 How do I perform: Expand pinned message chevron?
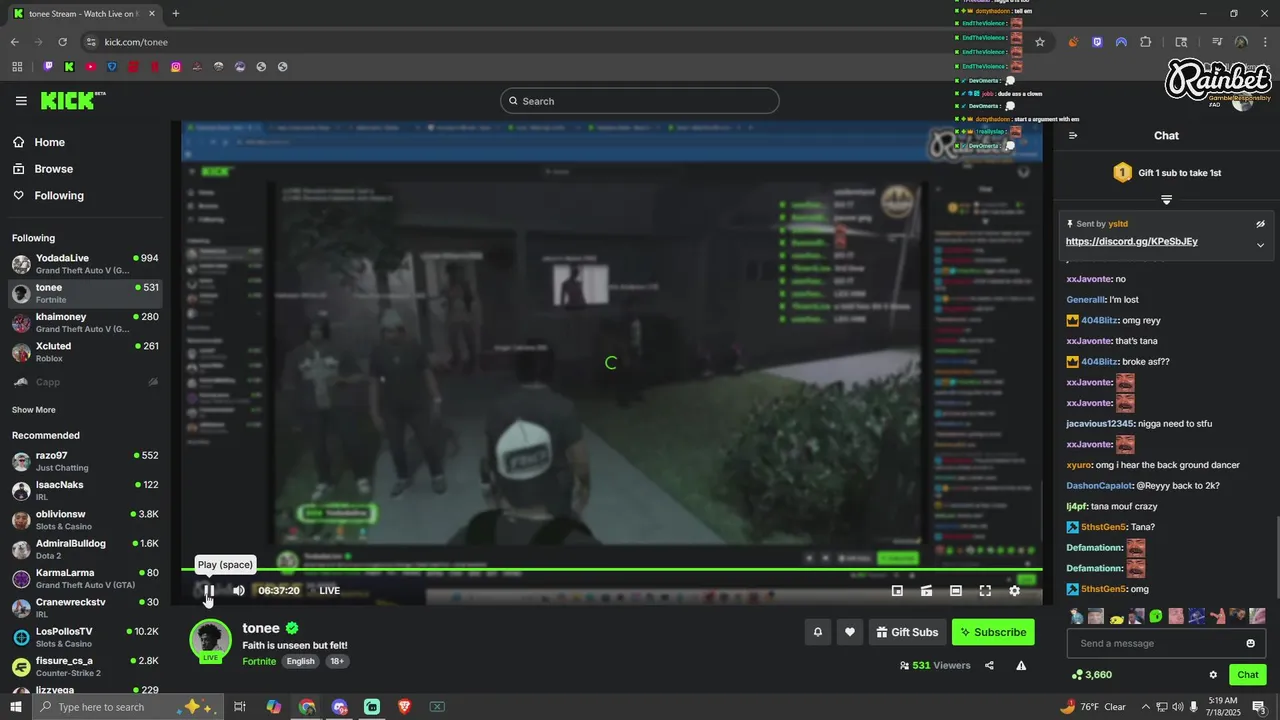(1260, 245)
